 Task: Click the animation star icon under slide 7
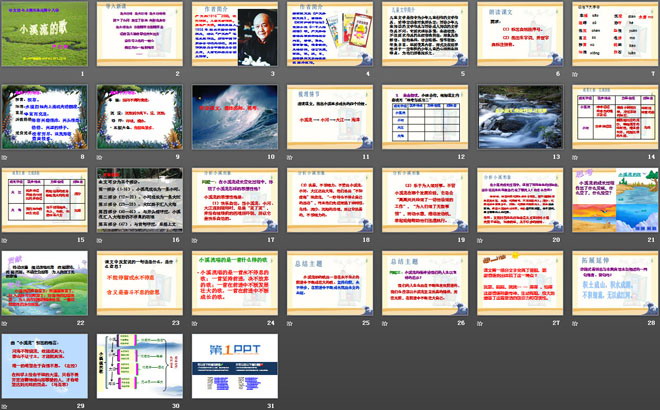coord(575,74)
